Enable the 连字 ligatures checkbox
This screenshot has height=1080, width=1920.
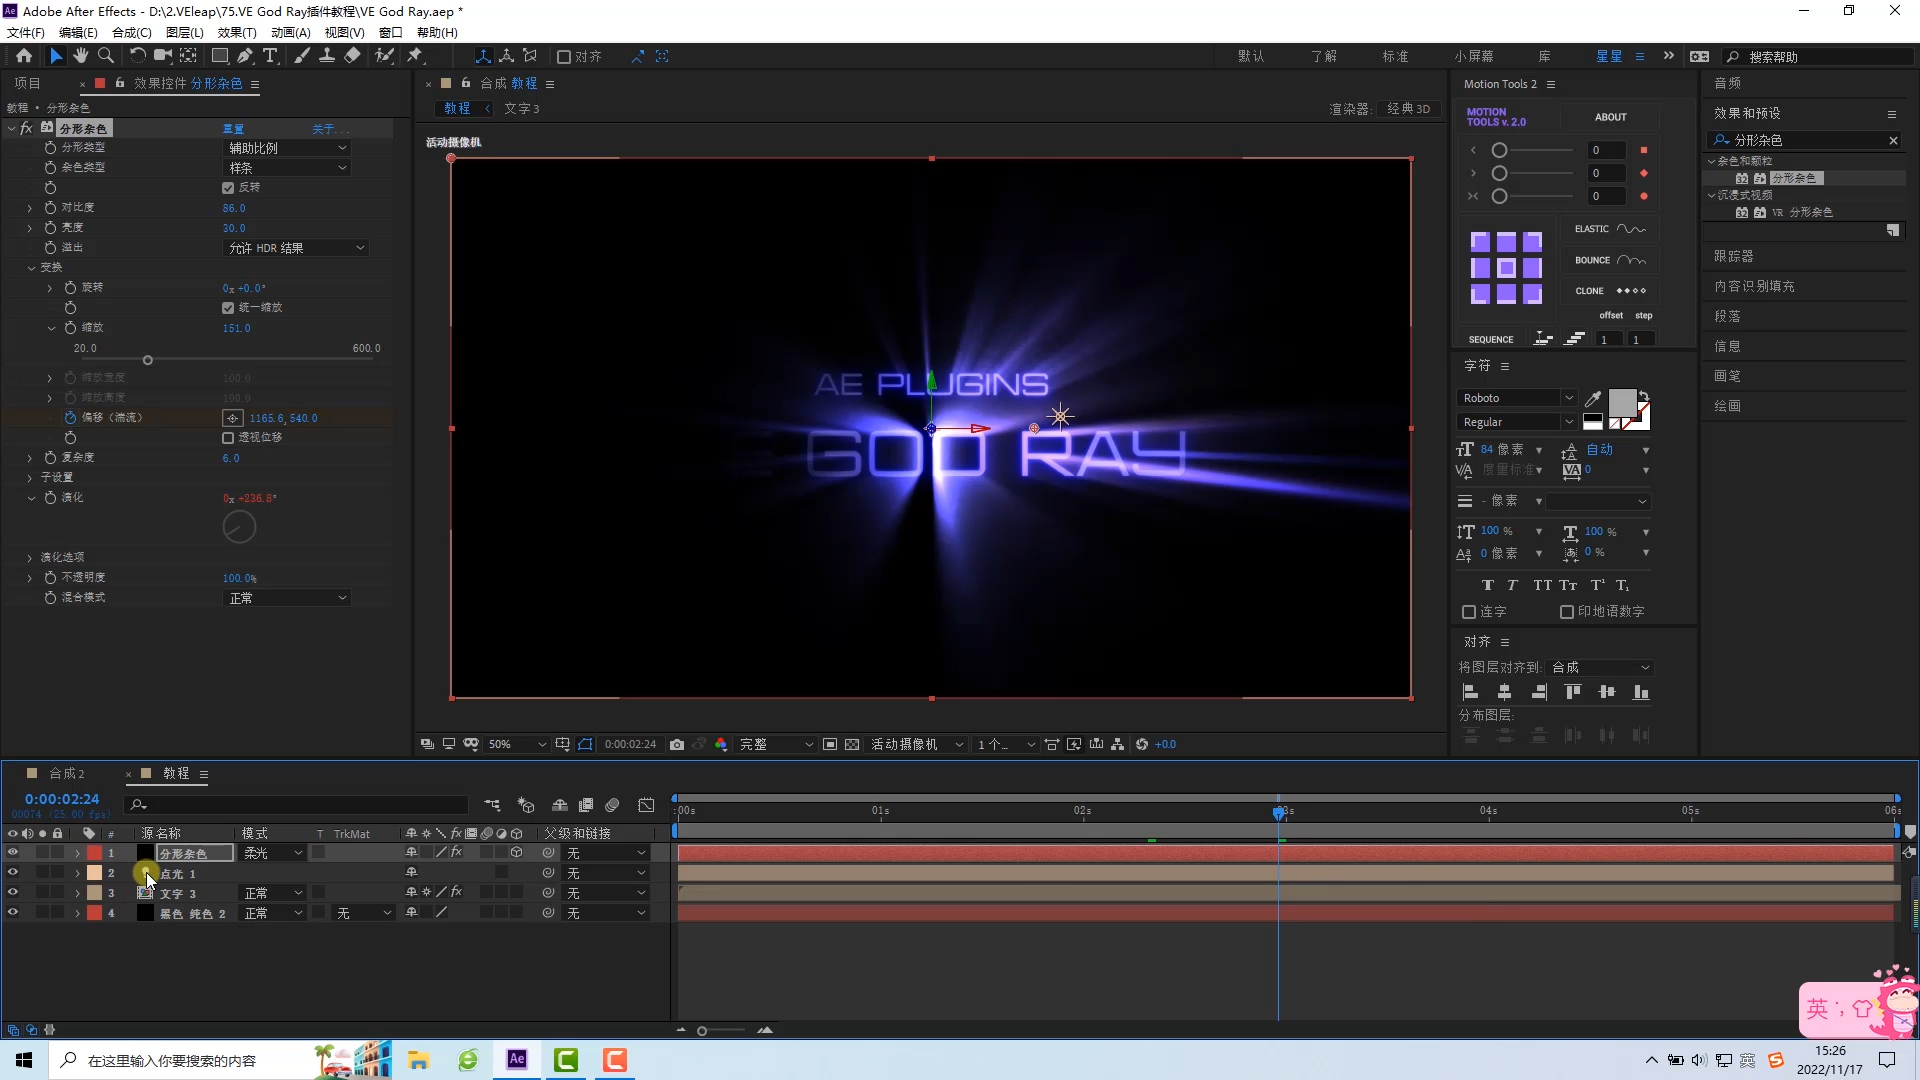[1469, 612]
